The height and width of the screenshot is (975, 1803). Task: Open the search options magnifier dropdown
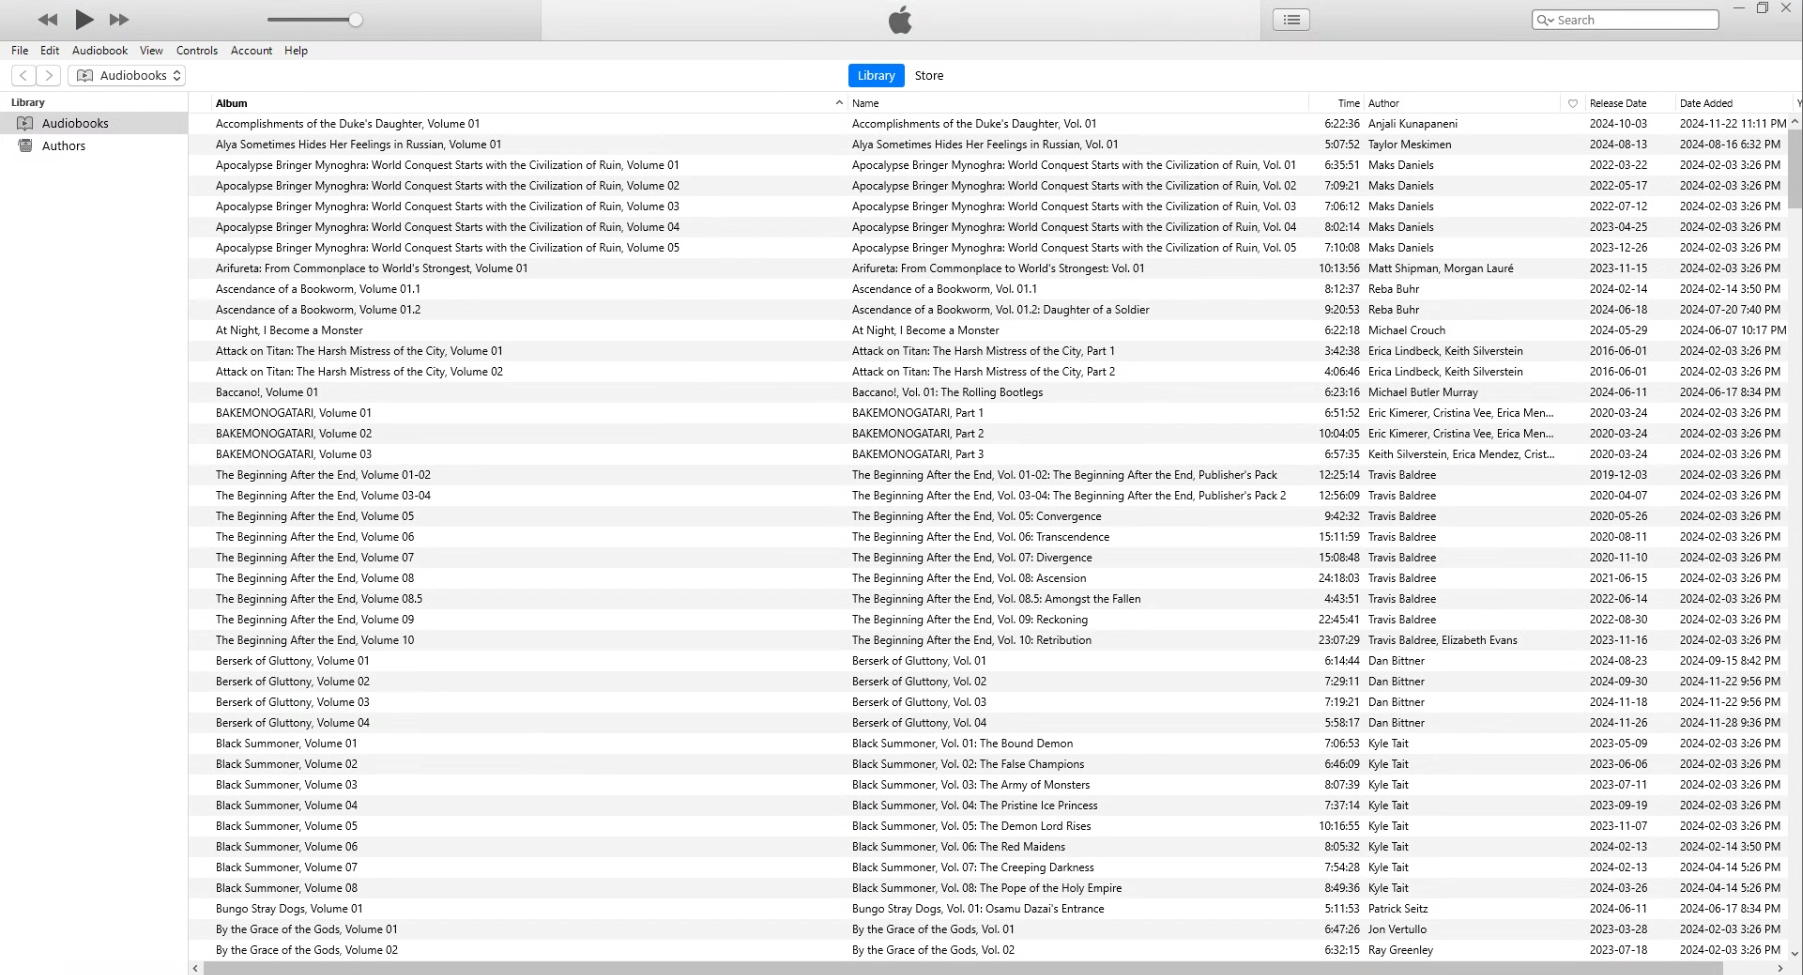pos(1545,20)
